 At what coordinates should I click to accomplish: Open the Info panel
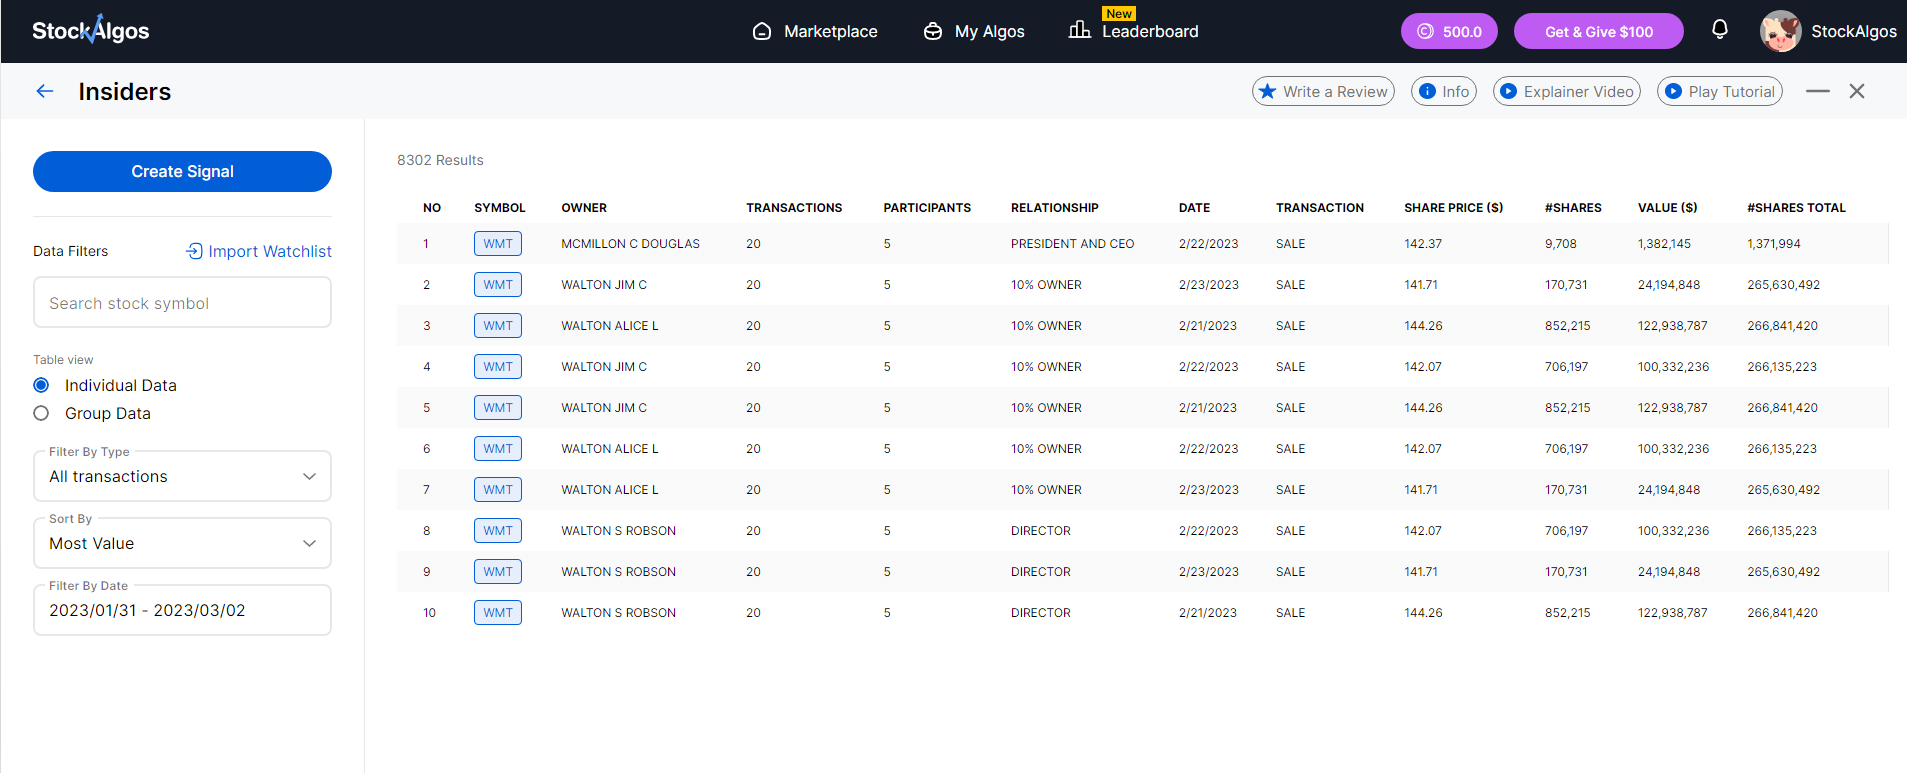tap(1443, 91)
